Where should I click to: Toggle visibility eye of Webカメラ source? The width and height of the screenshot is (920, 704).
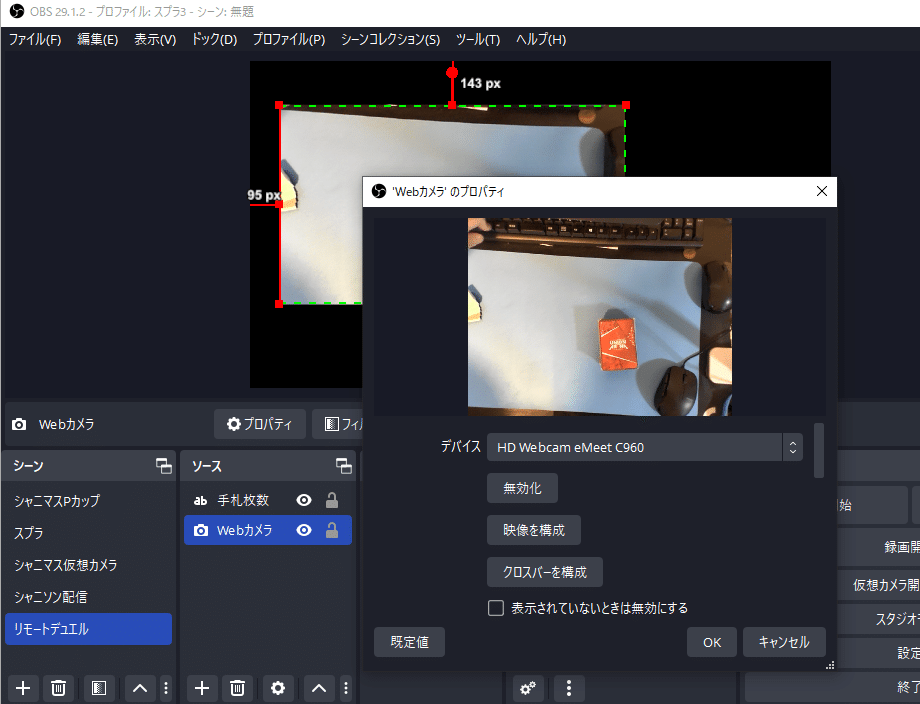pos(304,530)
